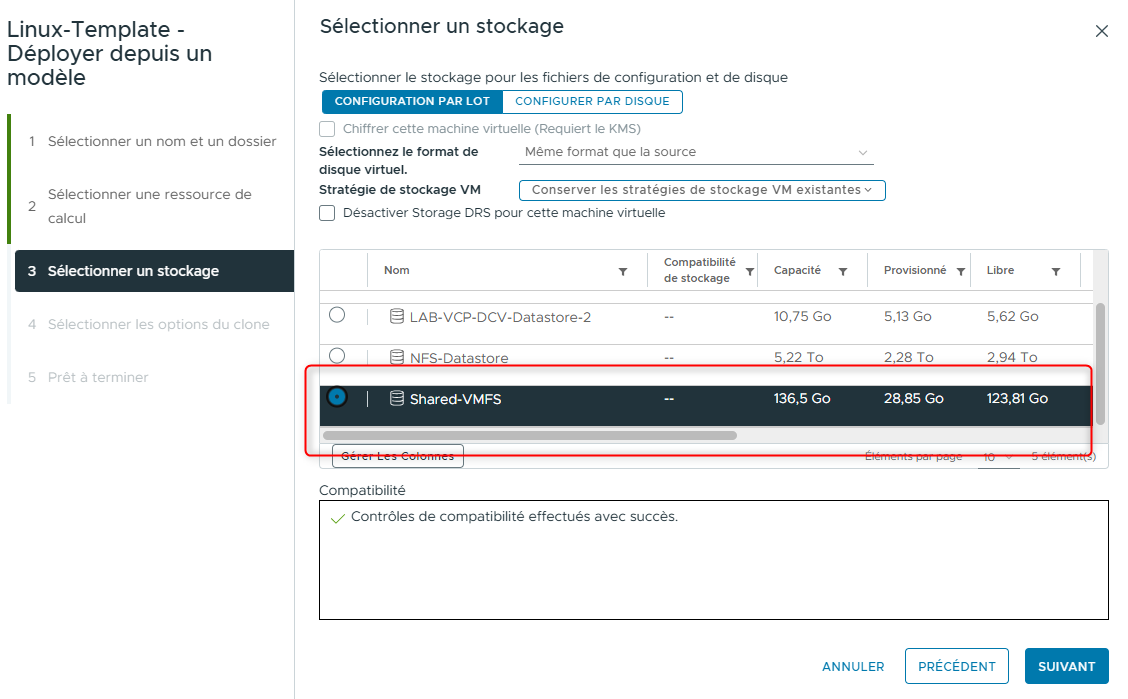This screenshot has width=1128, height=699.
Task: Open the virtual disk format dropdown
Action: (x=696, y=152)
